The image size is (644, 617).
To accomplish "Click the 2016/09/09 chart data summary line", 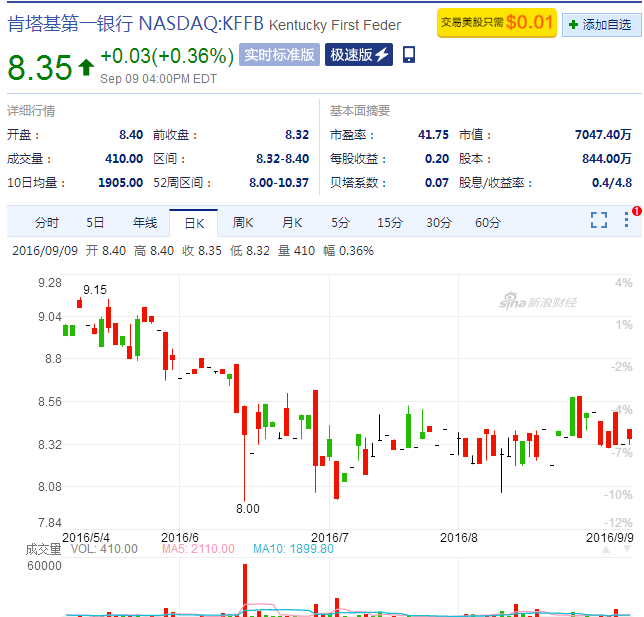I will 193,251.
